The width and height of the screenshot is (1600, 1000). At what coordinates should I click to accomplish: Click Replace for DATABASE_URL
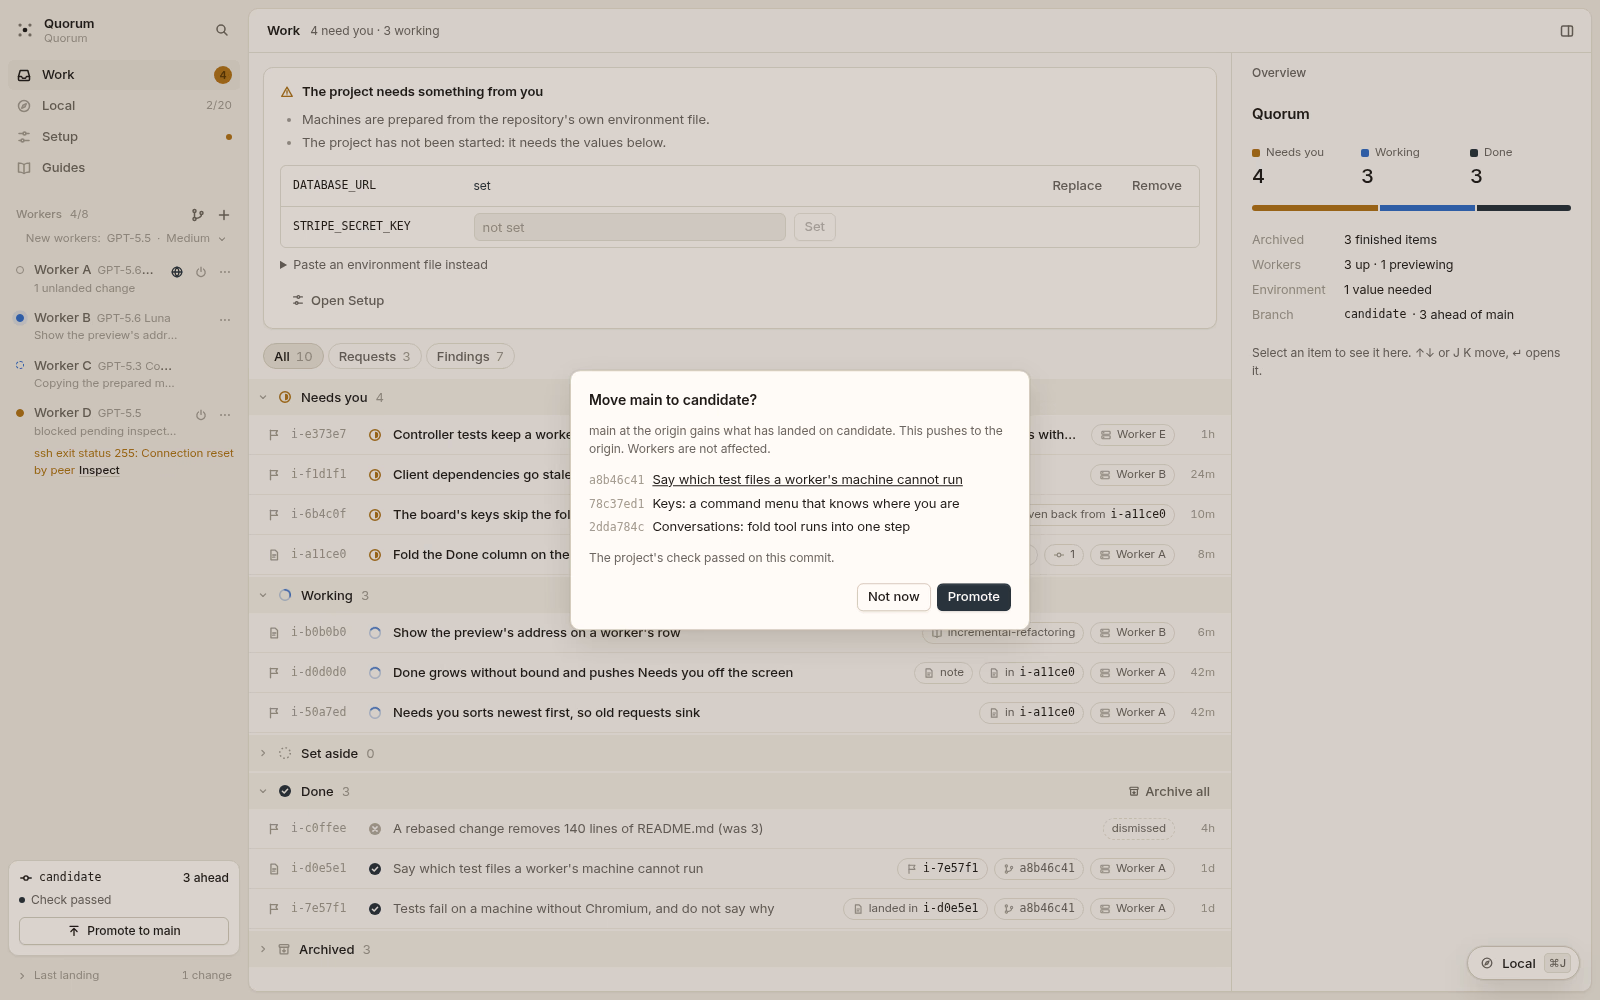[x=1077, y=186]
